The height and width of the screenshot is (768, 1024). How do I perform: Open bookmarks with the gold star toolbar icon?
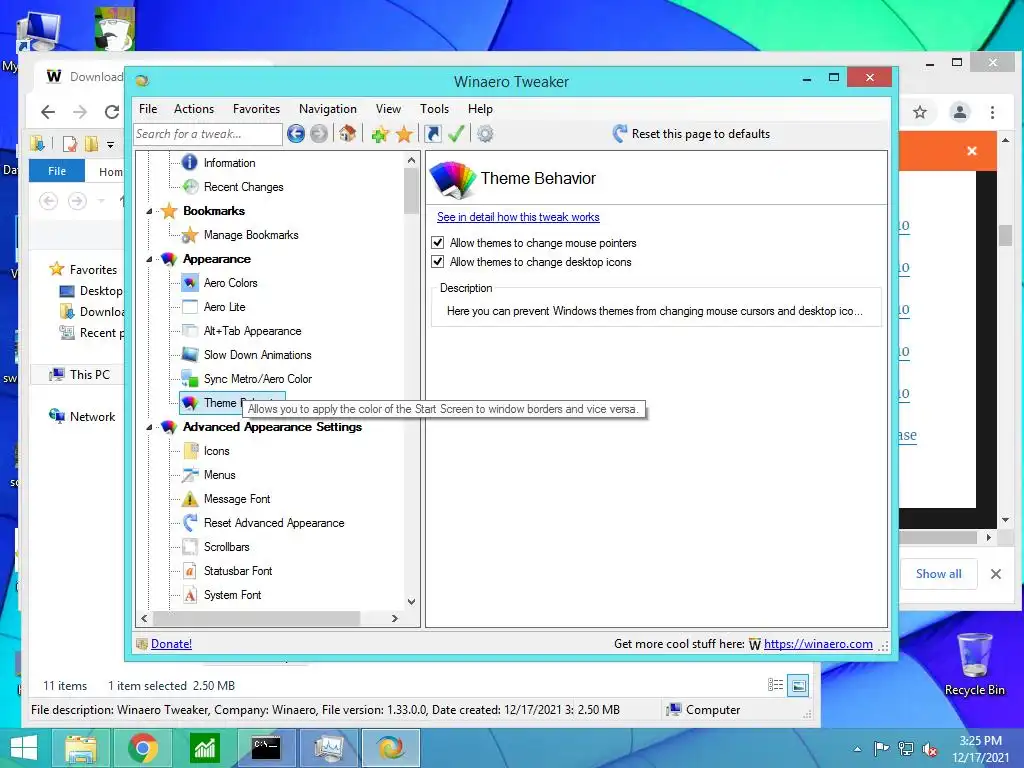coord(404,134)
